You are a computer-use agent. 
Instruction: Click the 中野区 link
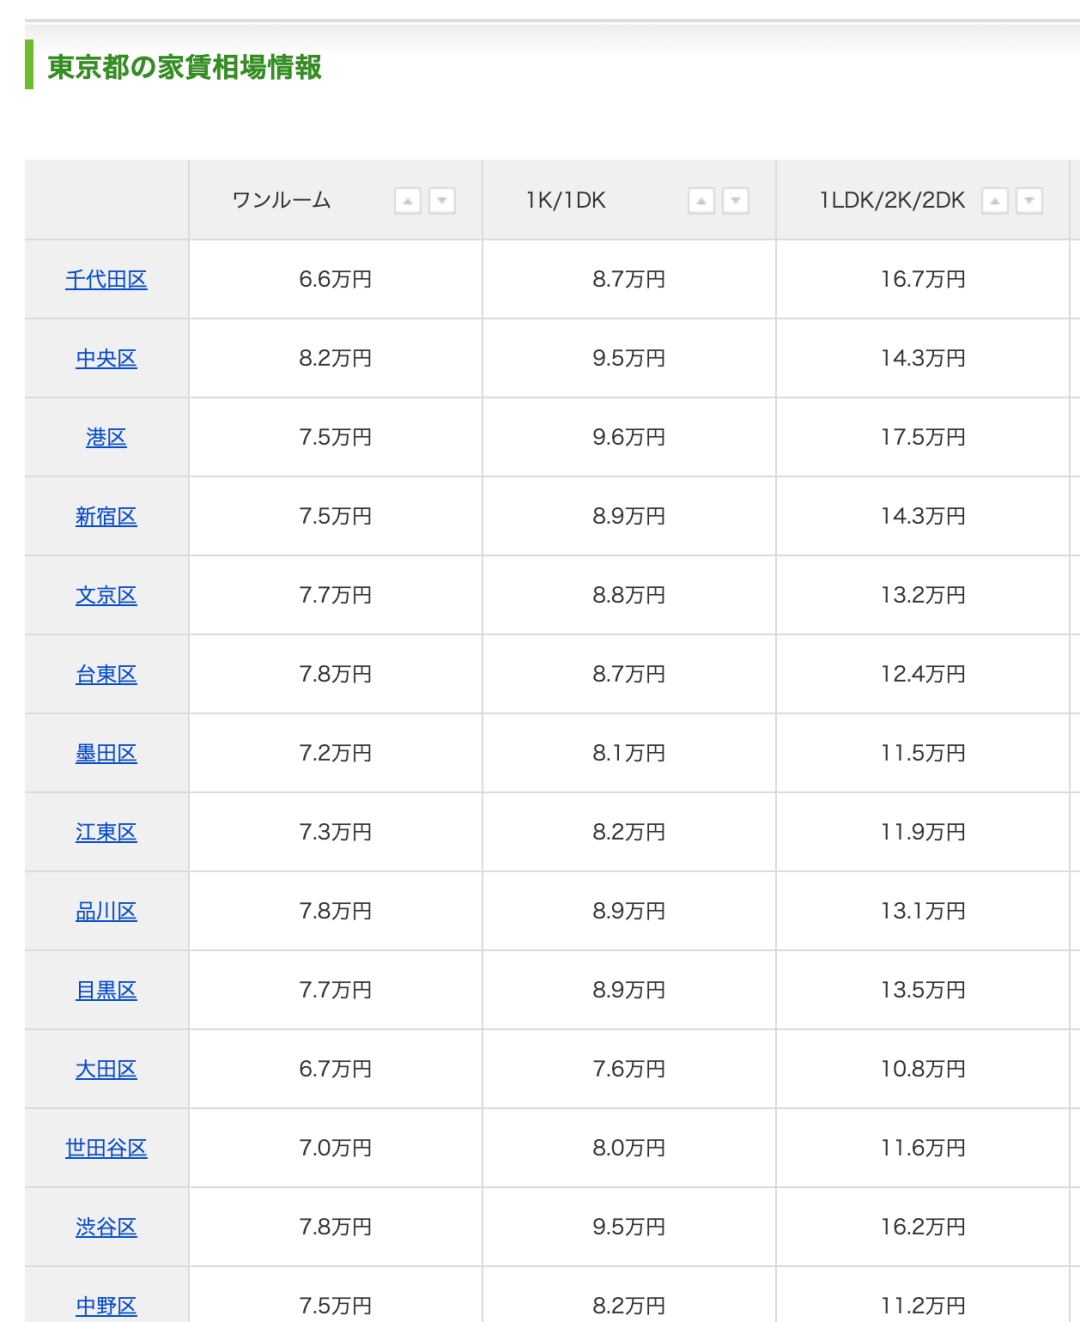(106, 1306)
